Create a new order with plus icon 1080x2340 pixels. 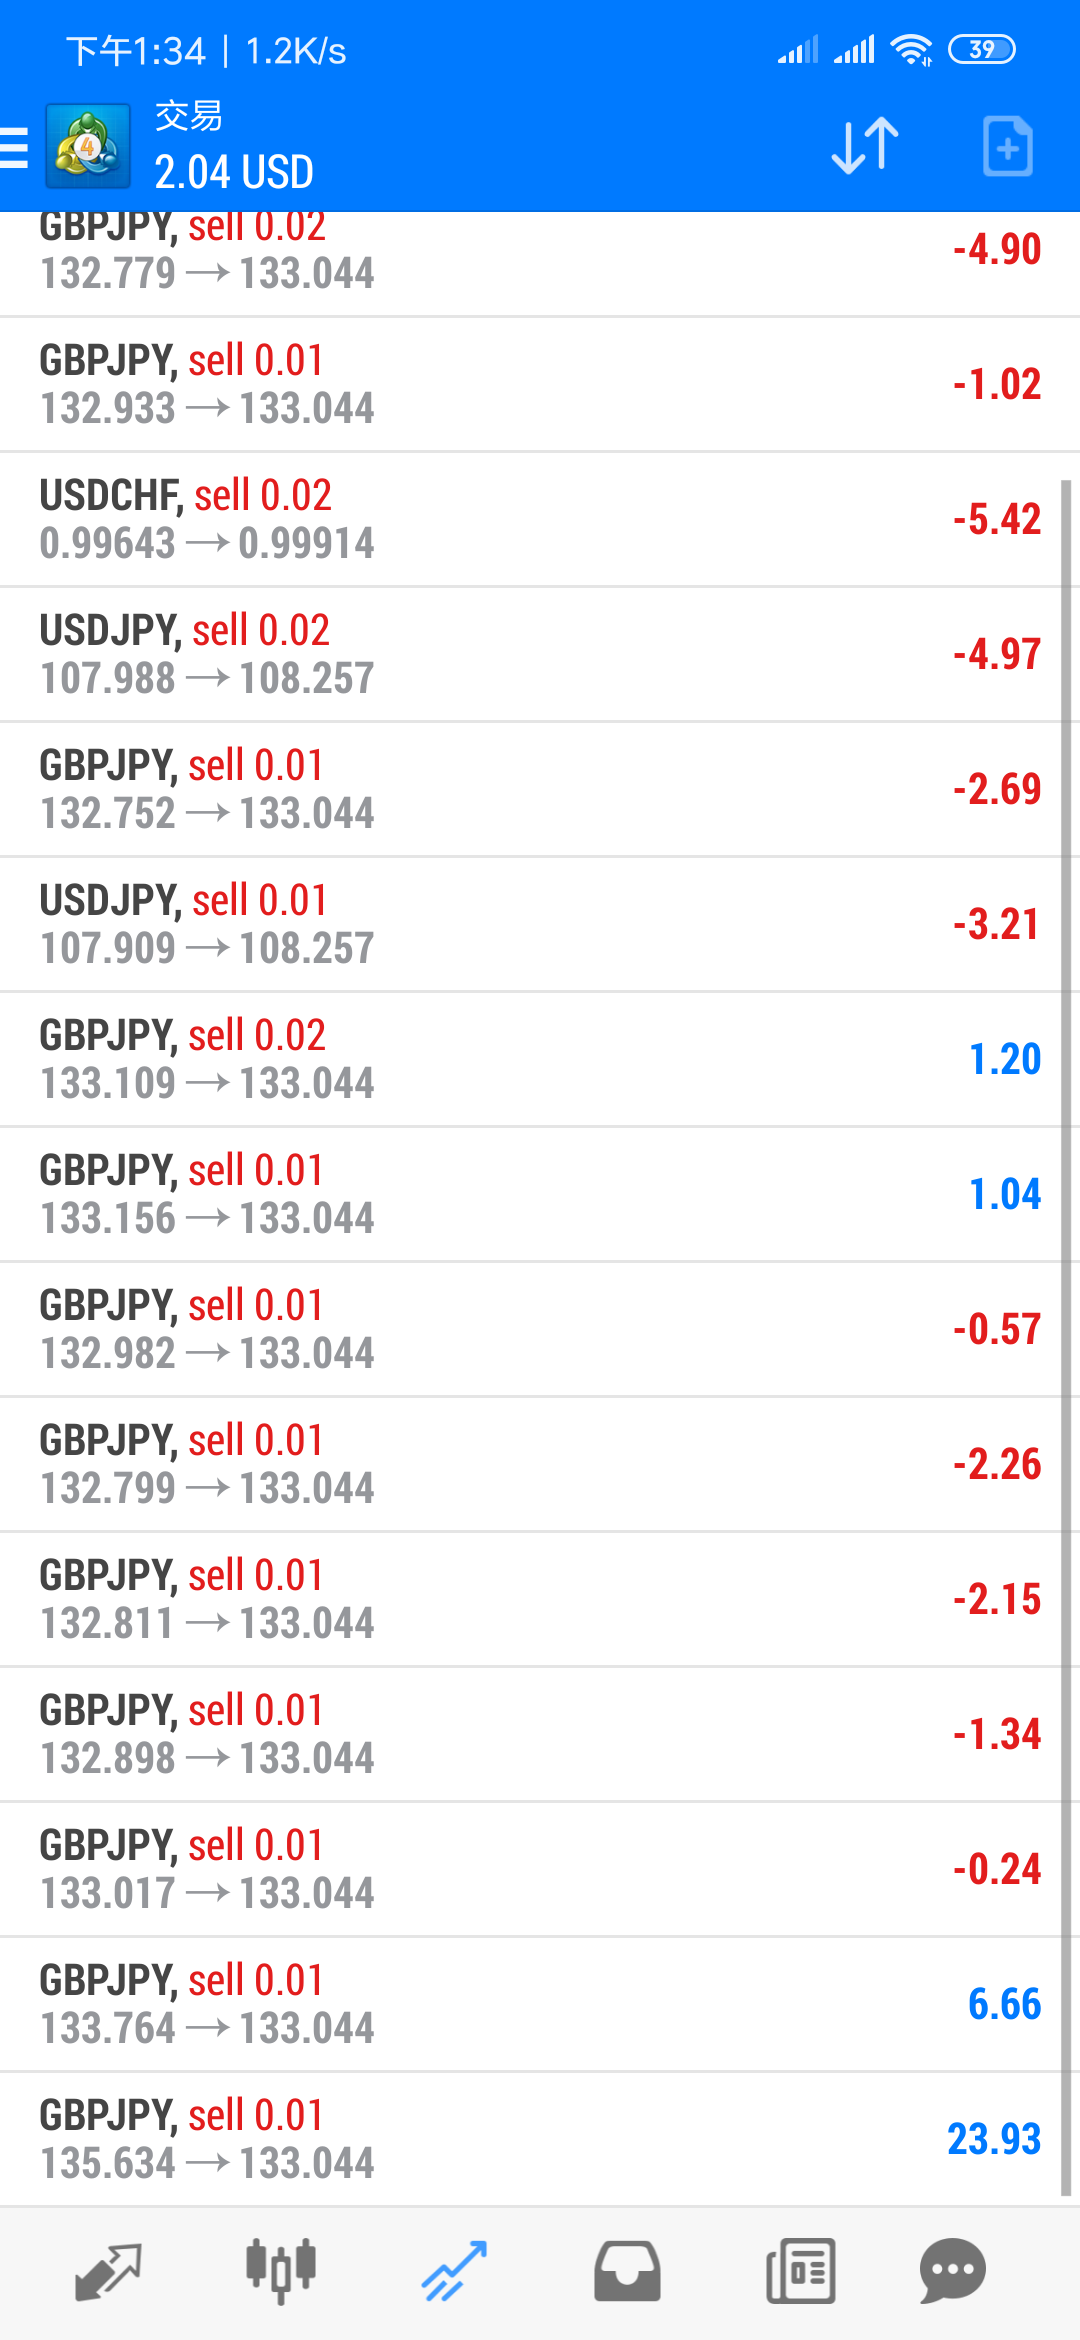tap(1007, 146)
